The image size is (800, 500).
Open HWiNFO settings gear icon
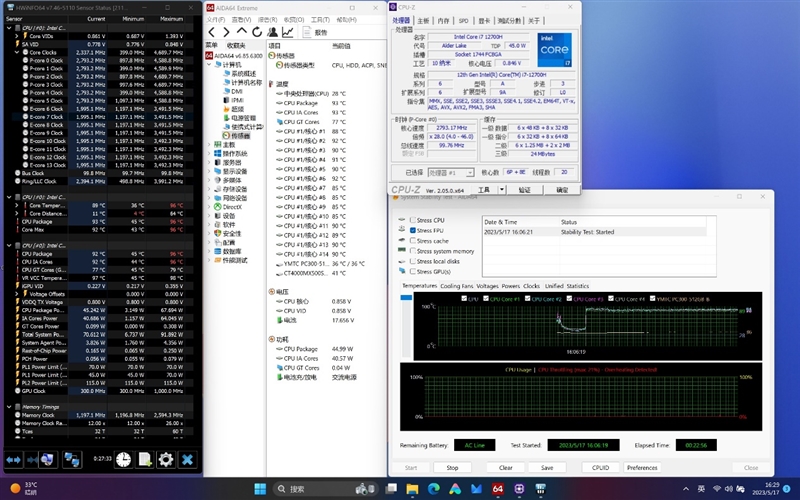click(166, 460)
